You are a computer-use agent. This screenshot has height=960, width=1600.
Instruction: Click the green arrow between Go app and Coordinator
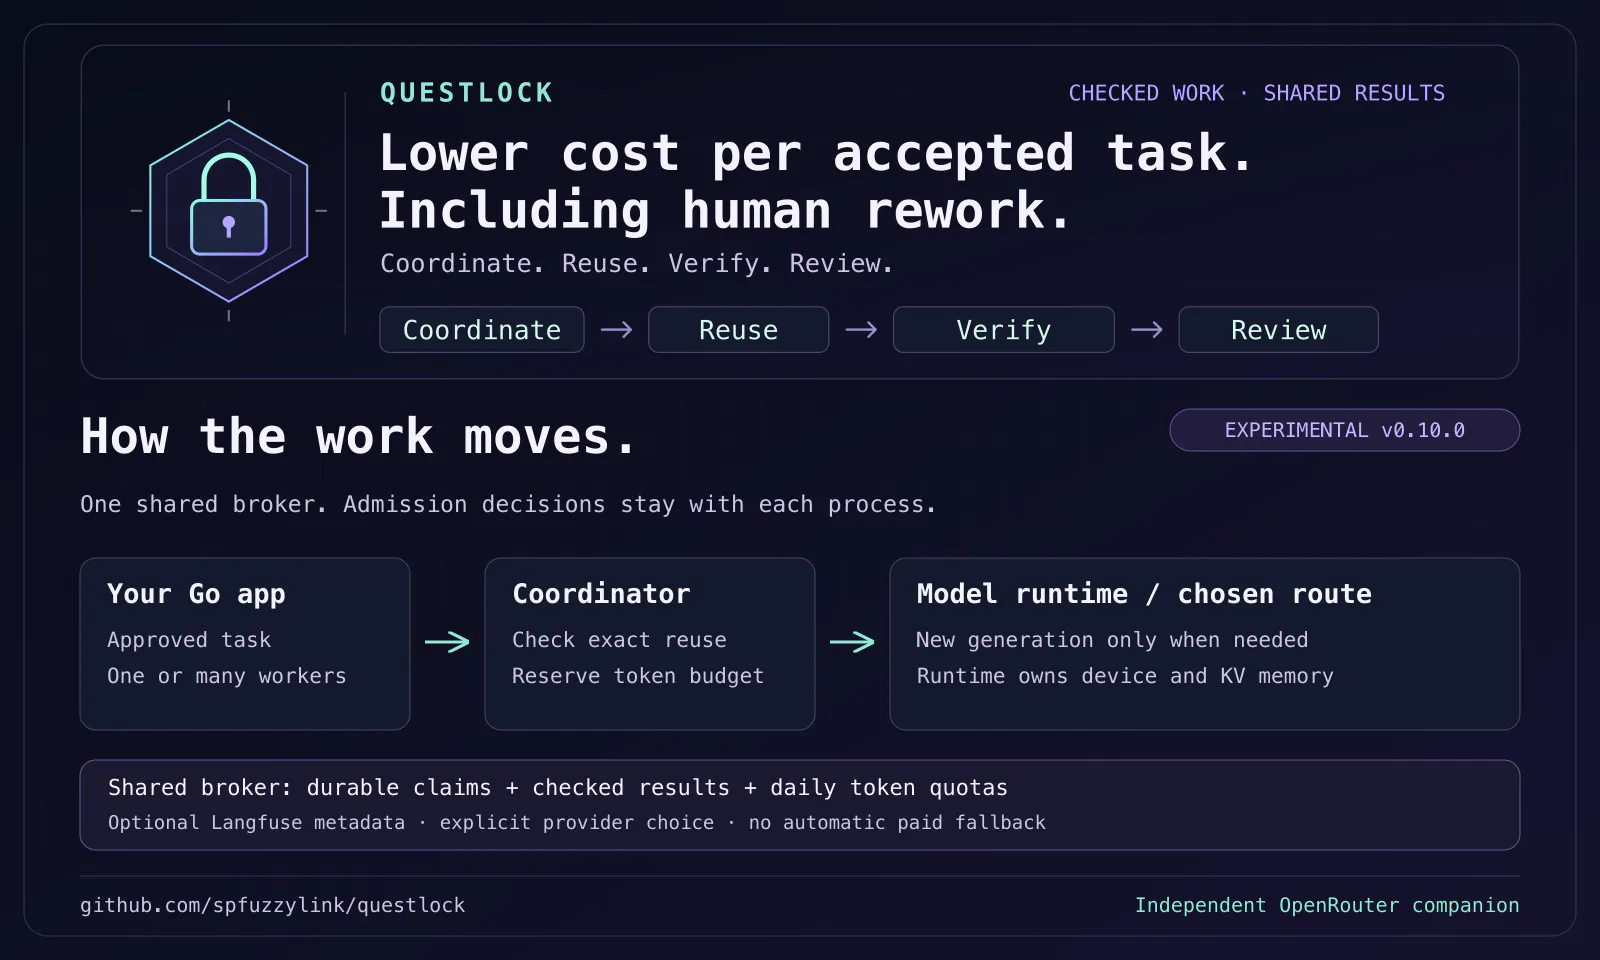tap(447, 642)
